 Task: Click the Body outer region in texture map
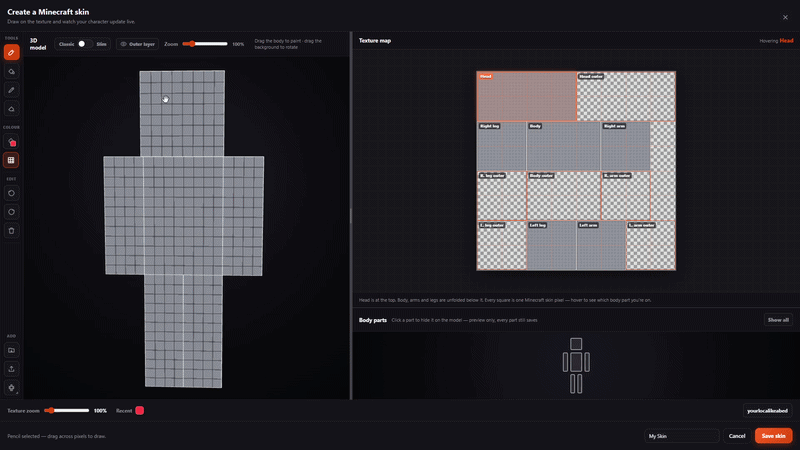click(x=563, y=195)
